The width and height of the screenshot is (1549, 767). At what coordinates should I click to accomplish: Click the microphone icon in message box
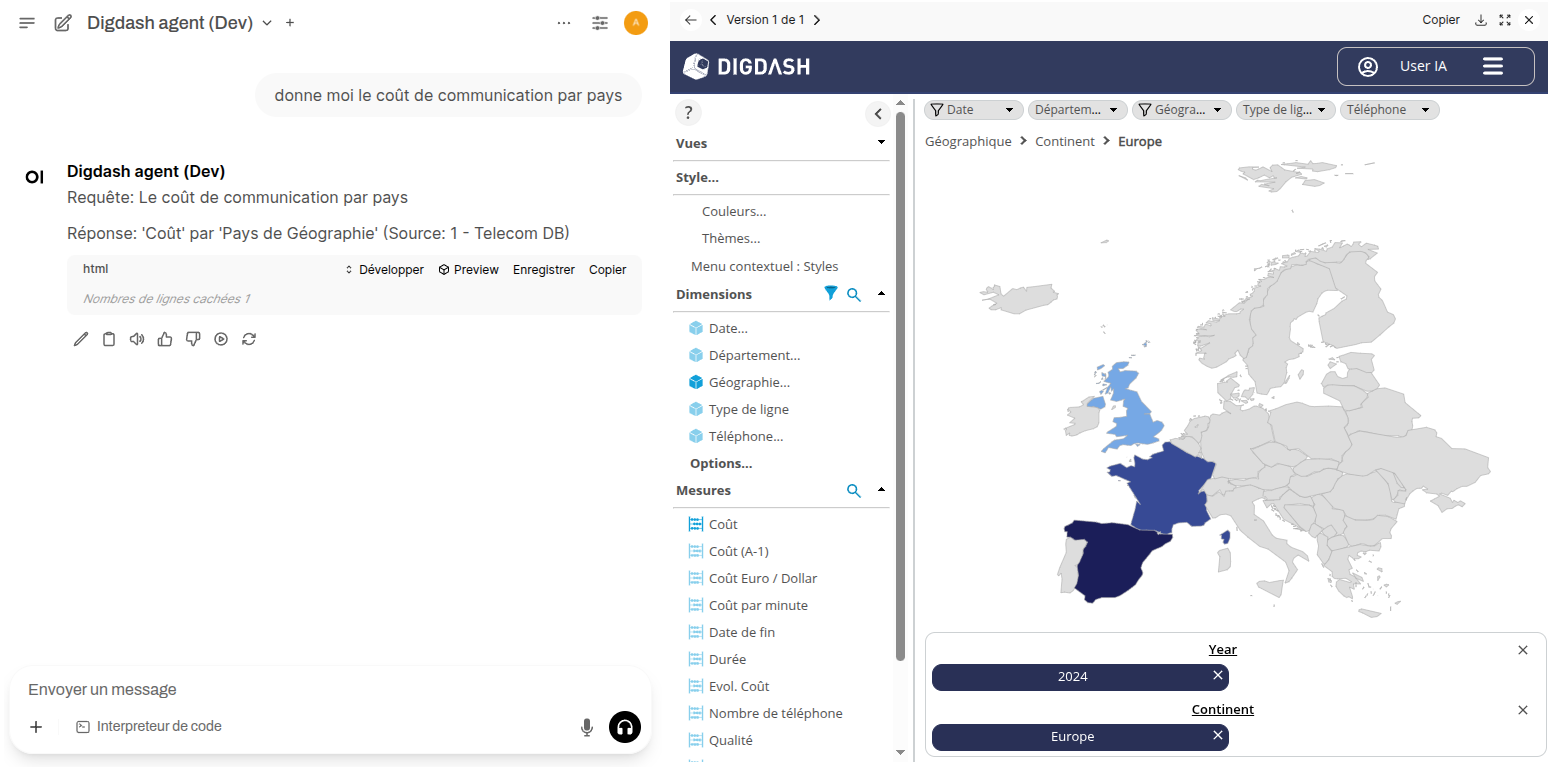(587, 727)
